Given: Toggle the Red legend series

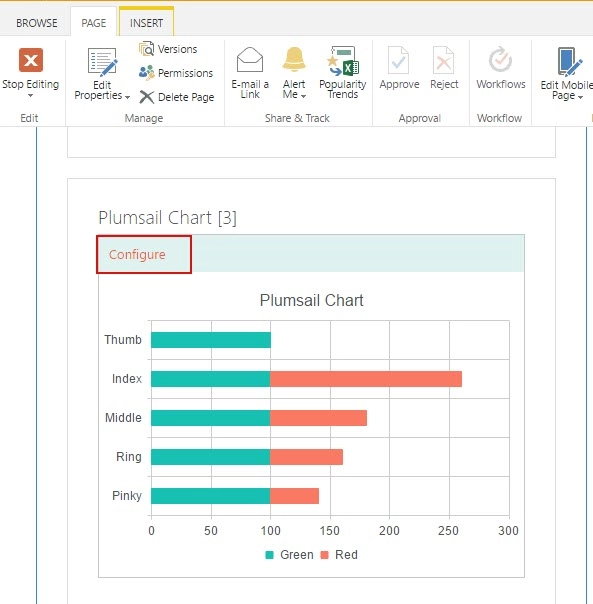Looking at the screenshot, I should [x=339, y=555].
